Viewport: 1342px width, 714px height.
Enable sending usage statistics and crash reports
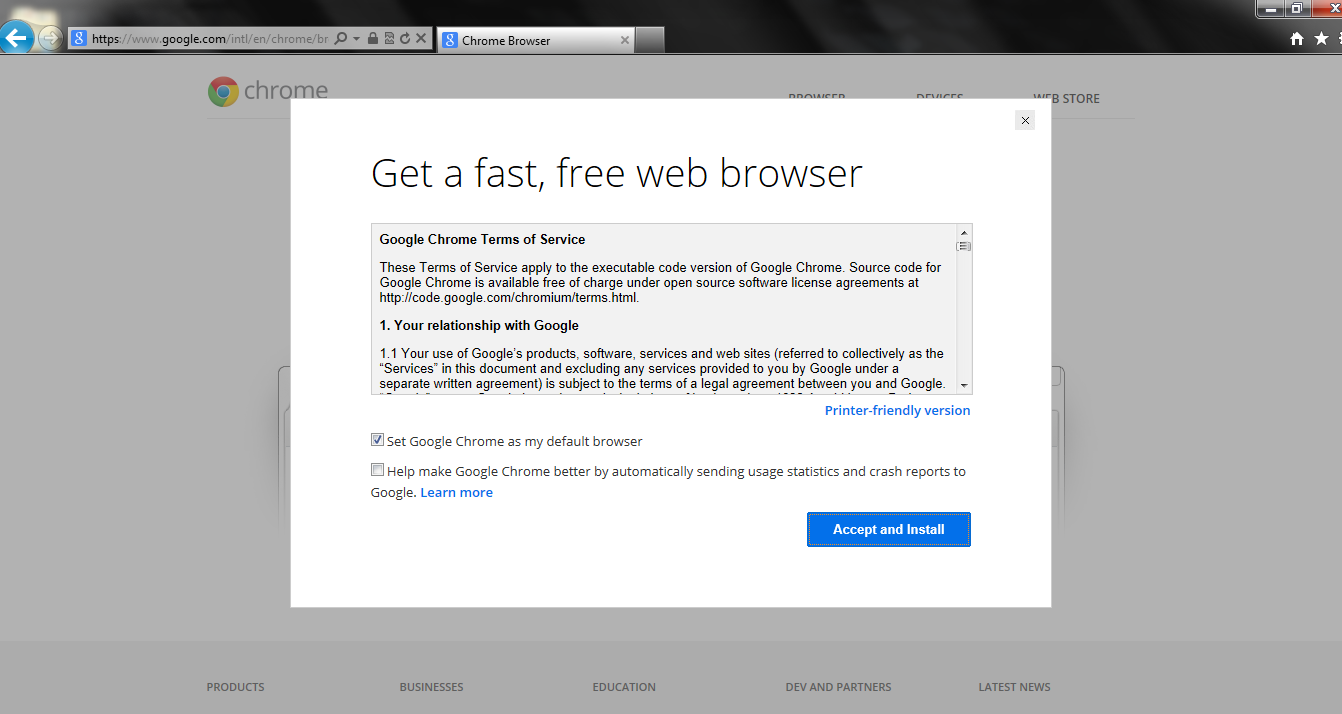pos(377,470)
